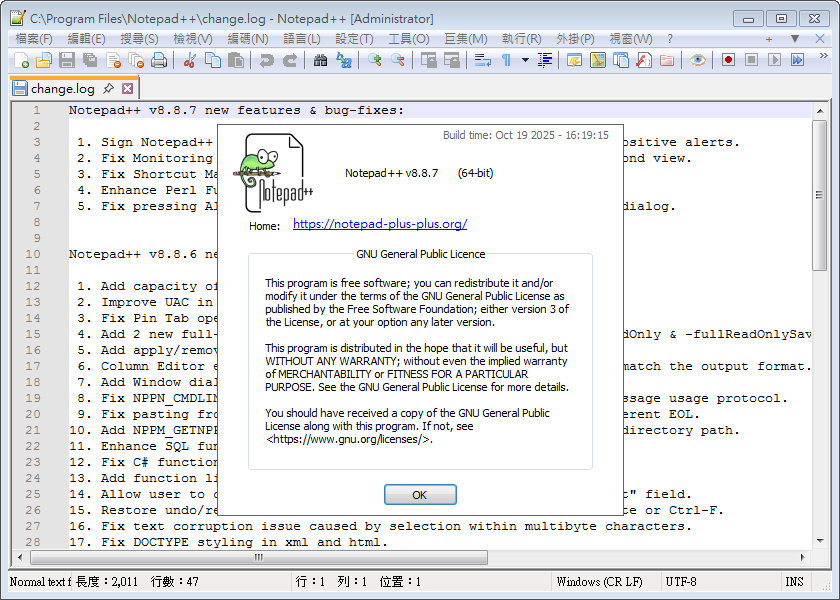Open the 搜尋(S) menu

pyautogui.click(x=139, y=39)
